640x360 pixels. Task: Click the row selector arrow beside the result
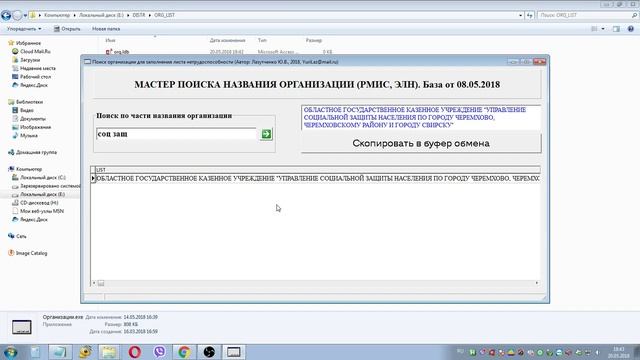pyautogui.click(x=93, y=178)
